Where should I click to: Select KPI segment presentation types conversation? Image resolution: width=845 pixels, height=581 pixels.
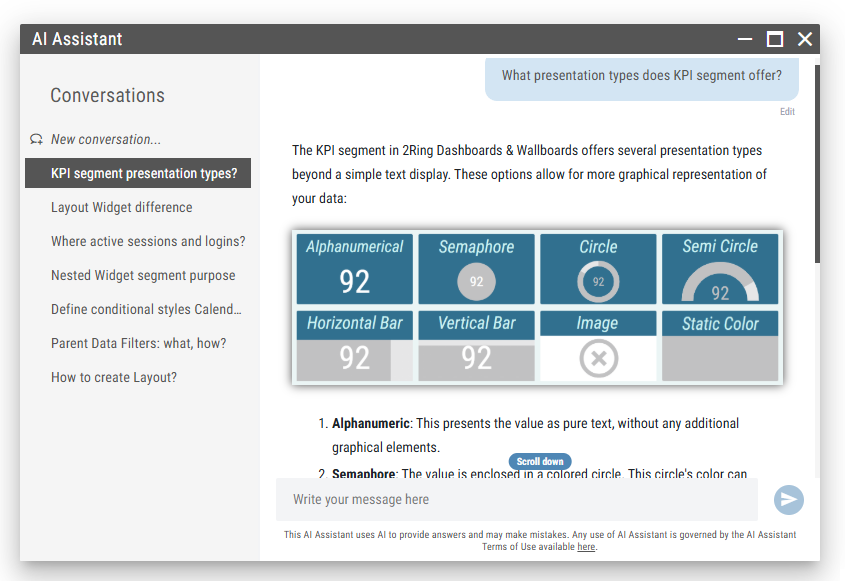144,173
